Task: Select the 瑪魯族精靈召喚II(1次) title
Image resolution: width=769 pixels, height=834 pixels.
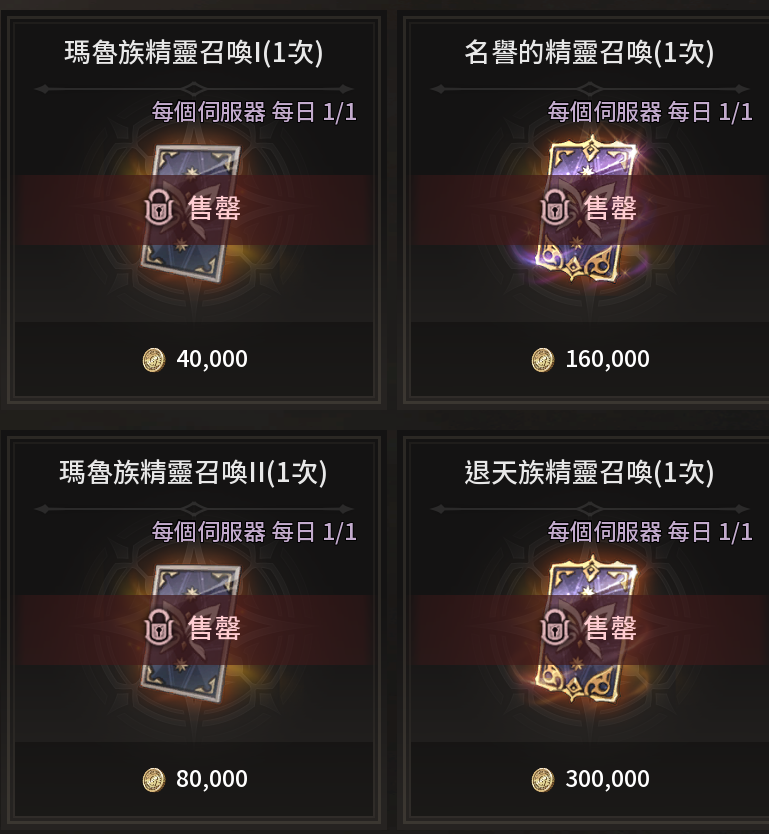Action: click(194, 472)
